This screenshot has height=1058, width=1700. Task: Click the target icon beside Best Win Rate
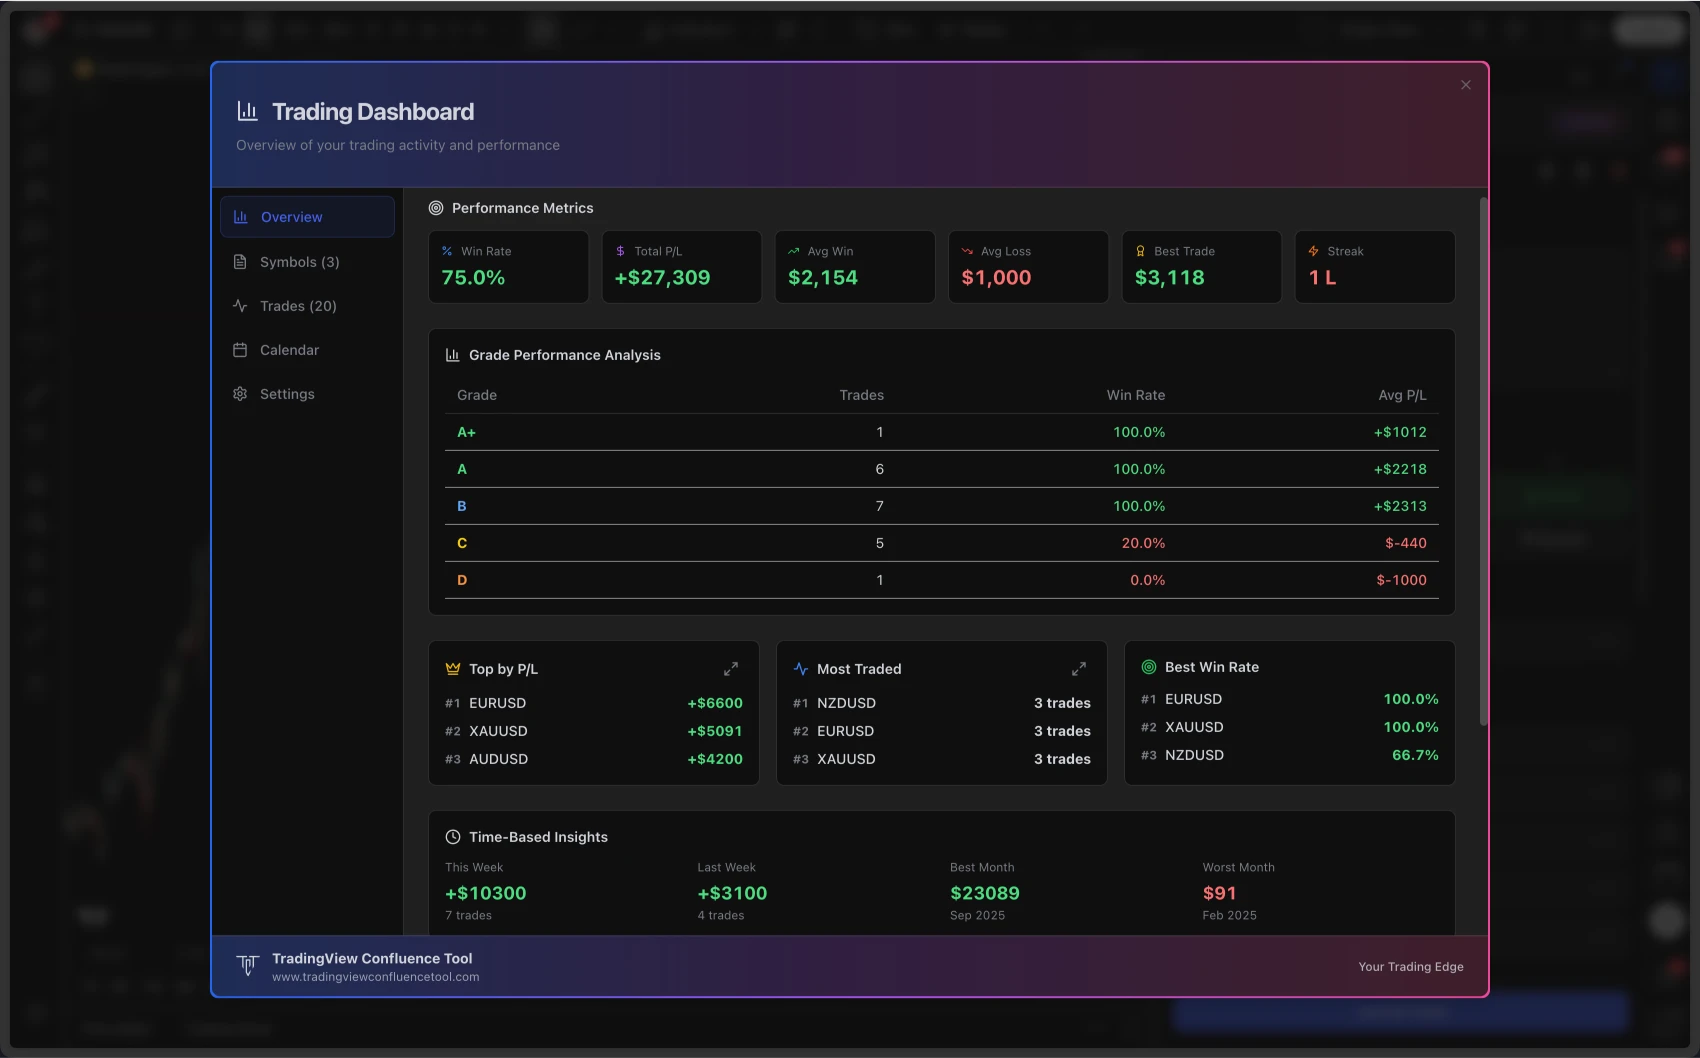(x=1148, y=666)
